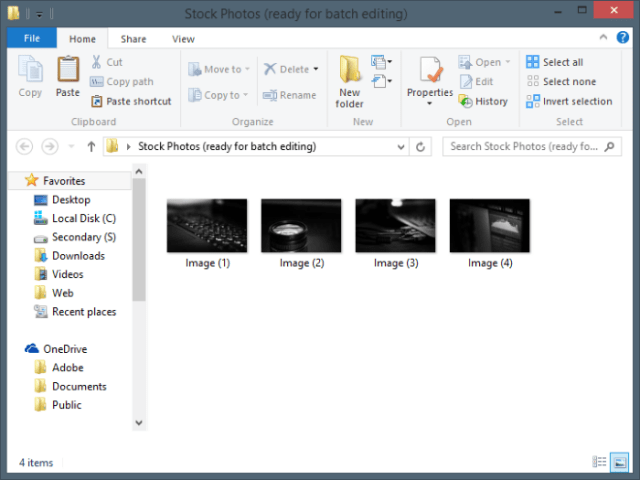Select the Image (4) chart thumbnail

point(490,225)
